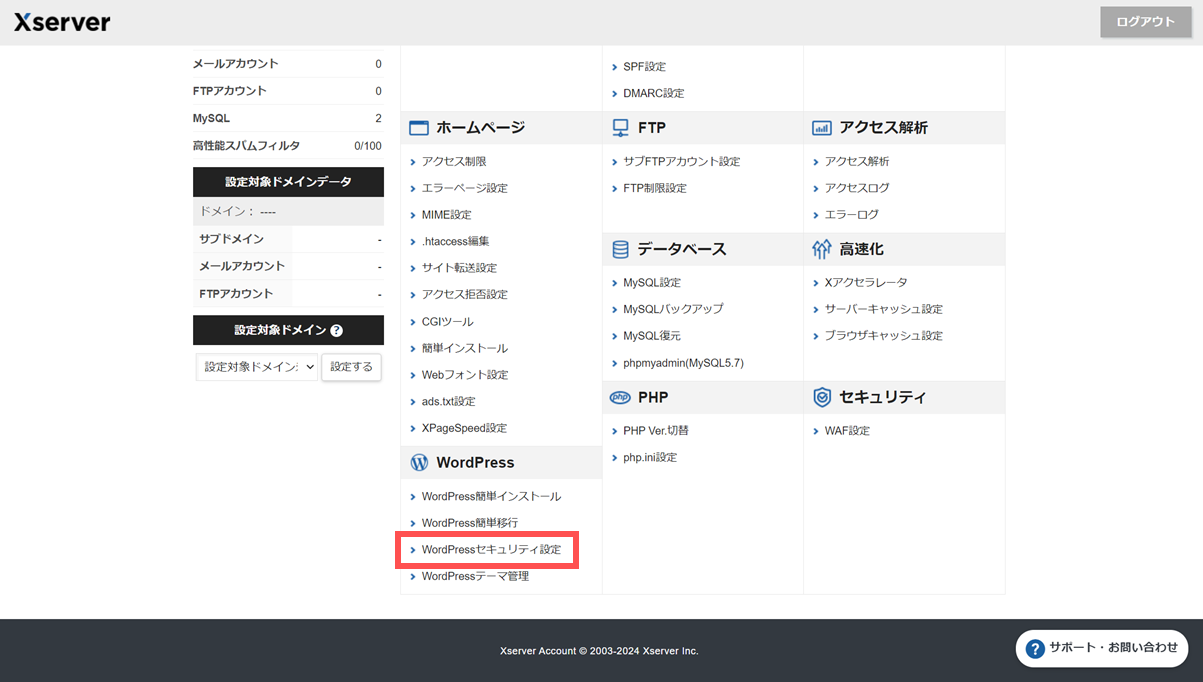Click the Xserver logo

pos(62,22)
